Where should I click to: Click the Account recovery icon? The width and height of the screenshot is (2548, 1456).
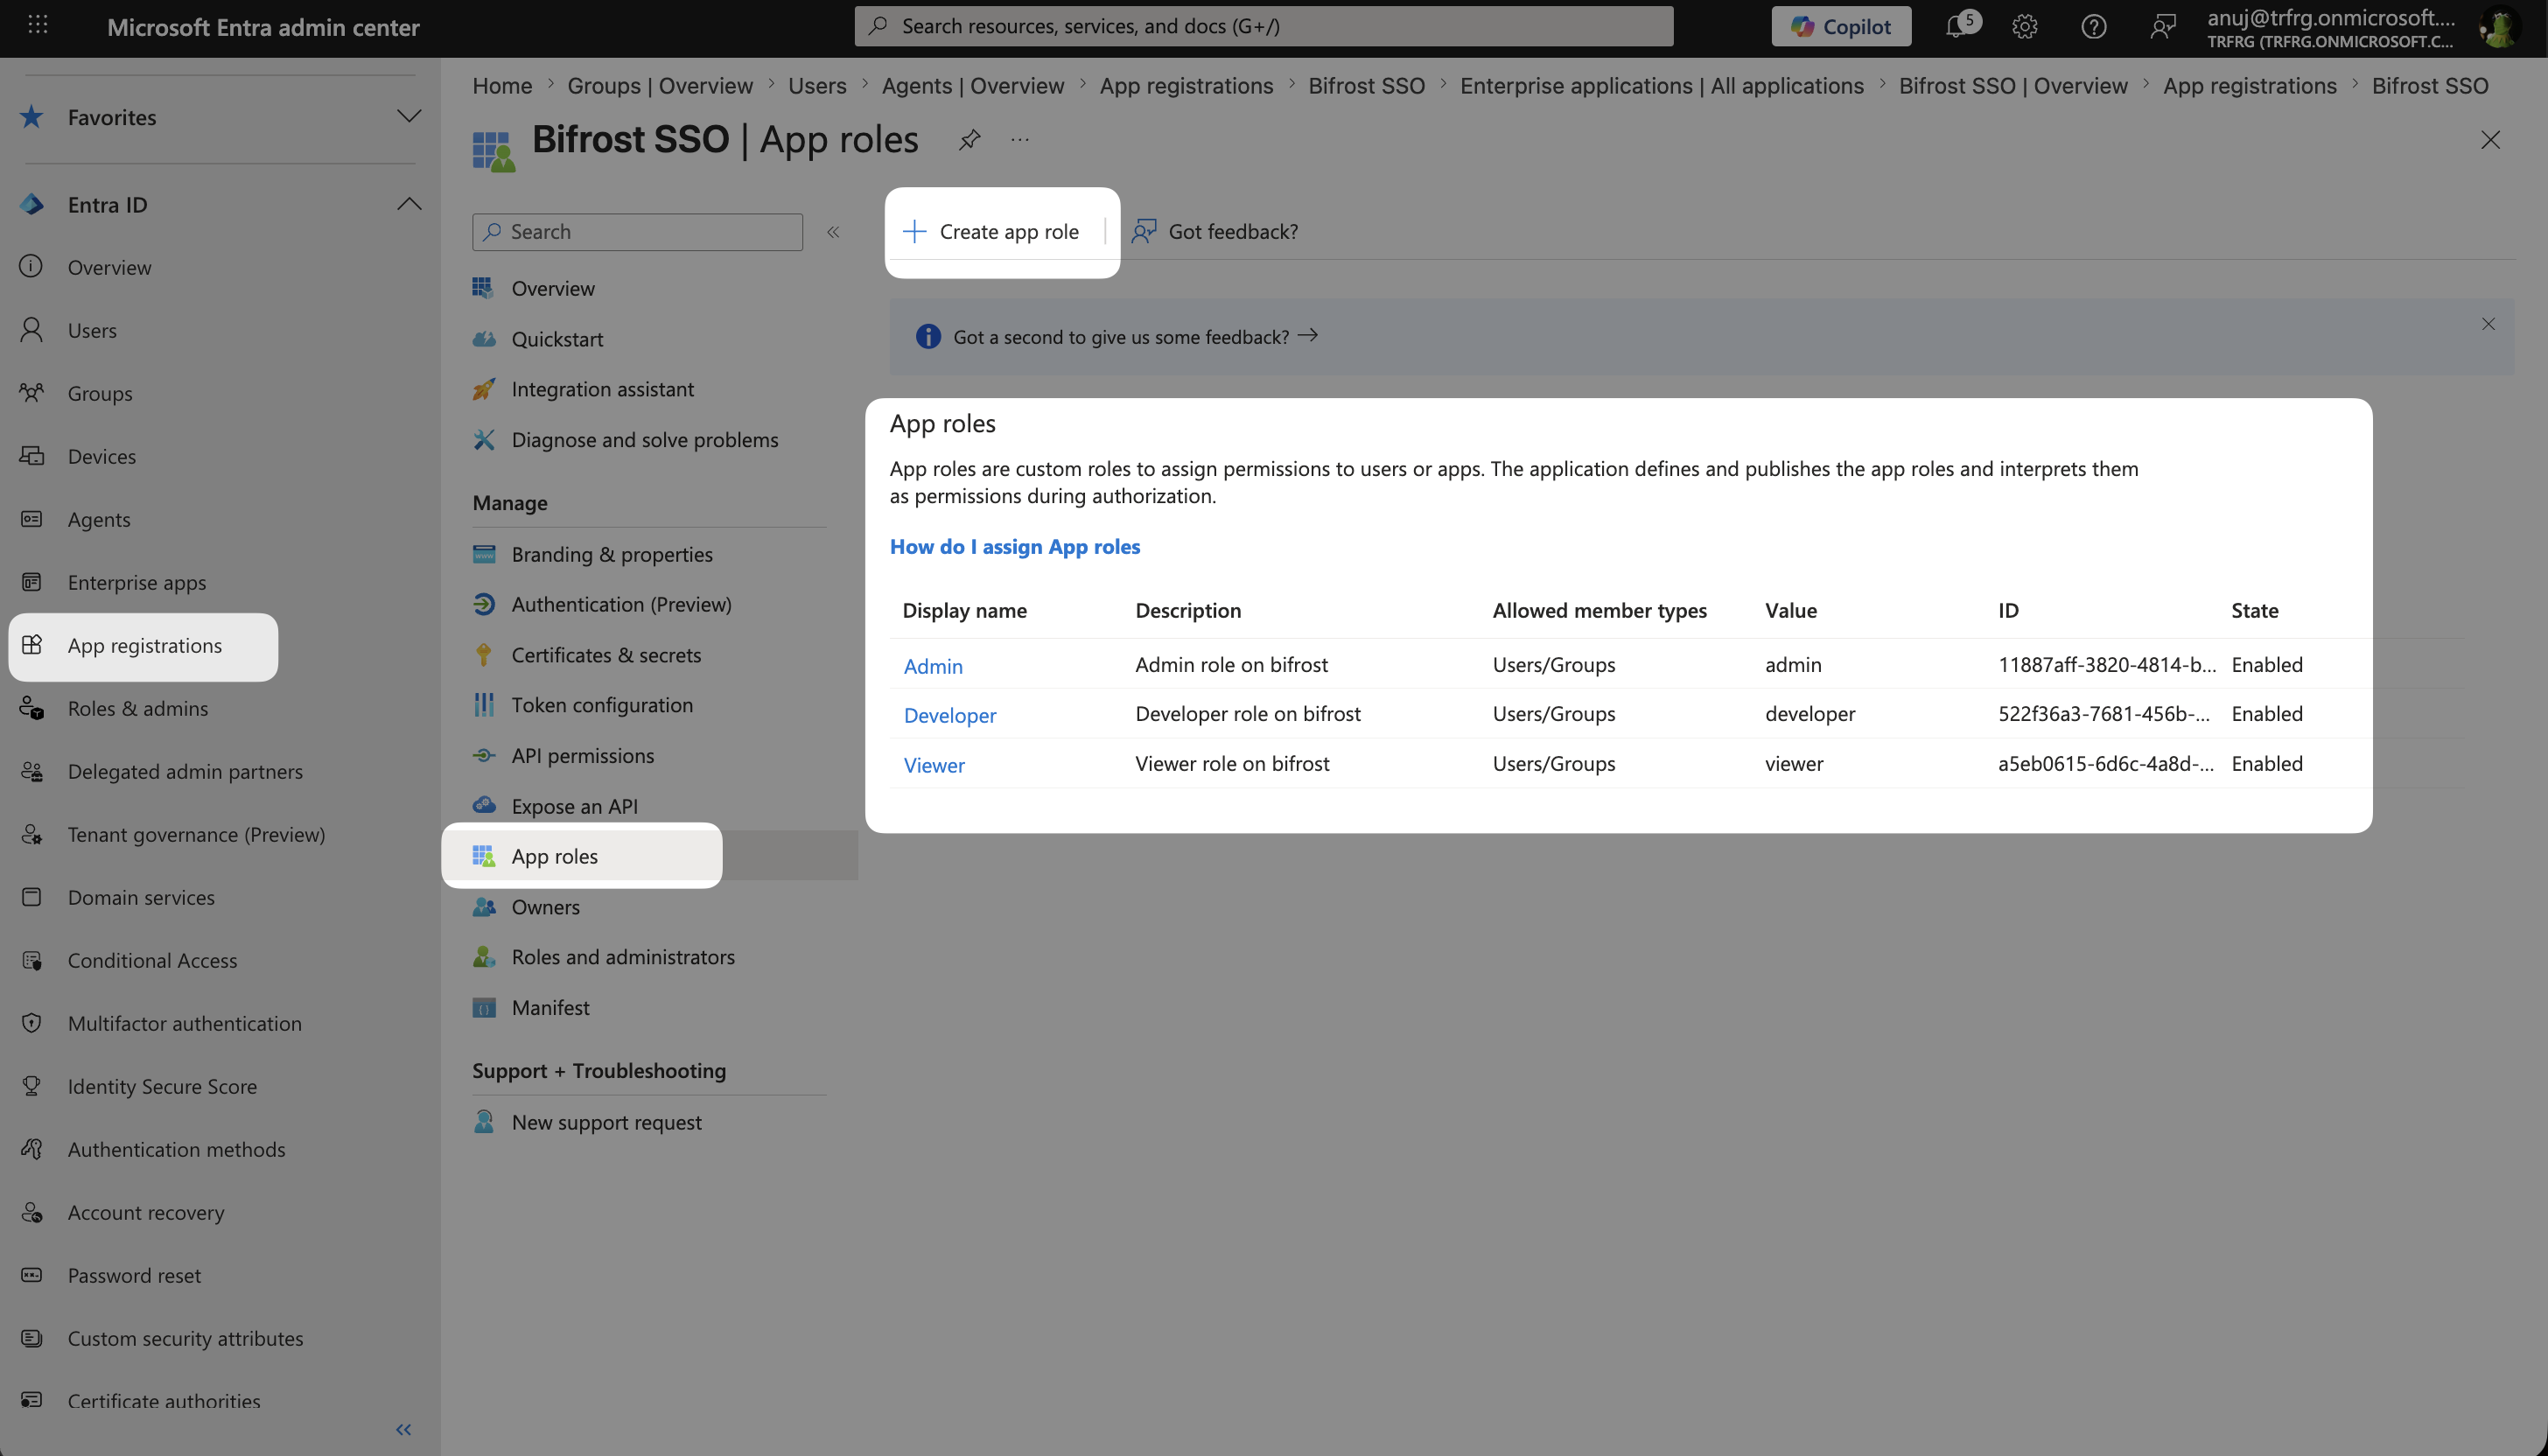pos(32,1212)
